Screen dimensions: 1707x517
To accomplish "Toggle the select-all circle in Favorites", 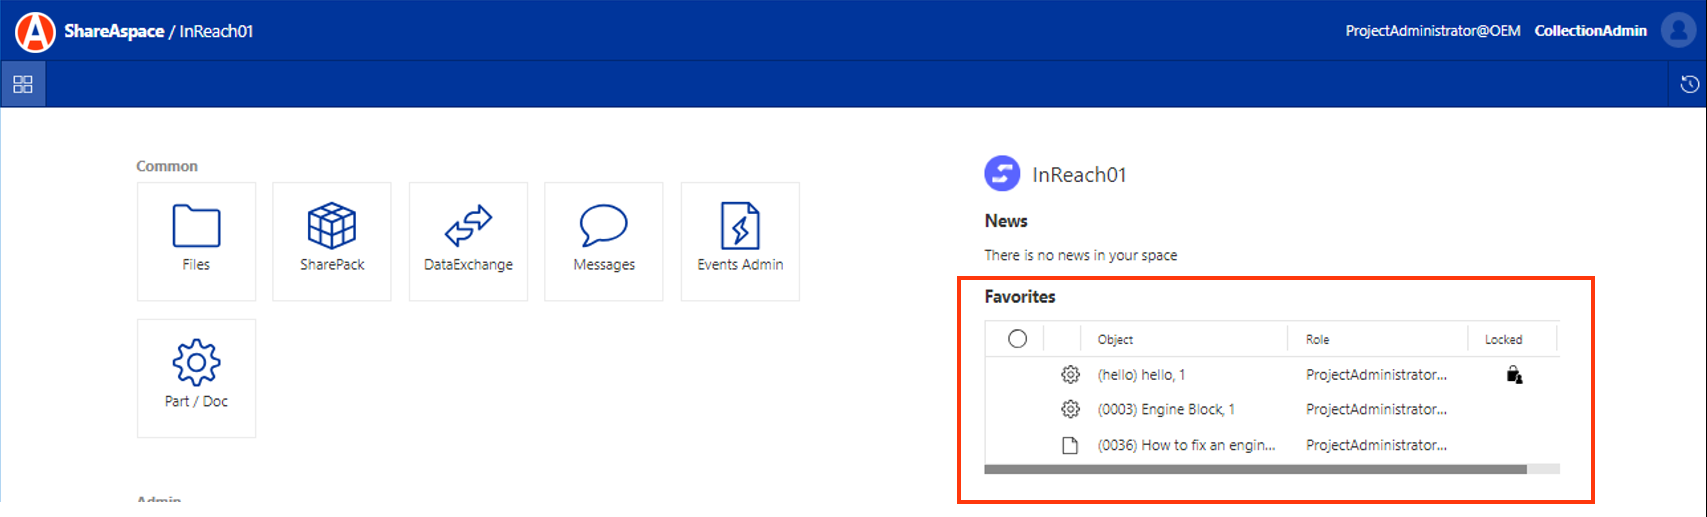I will click(x=1017, y=339).
